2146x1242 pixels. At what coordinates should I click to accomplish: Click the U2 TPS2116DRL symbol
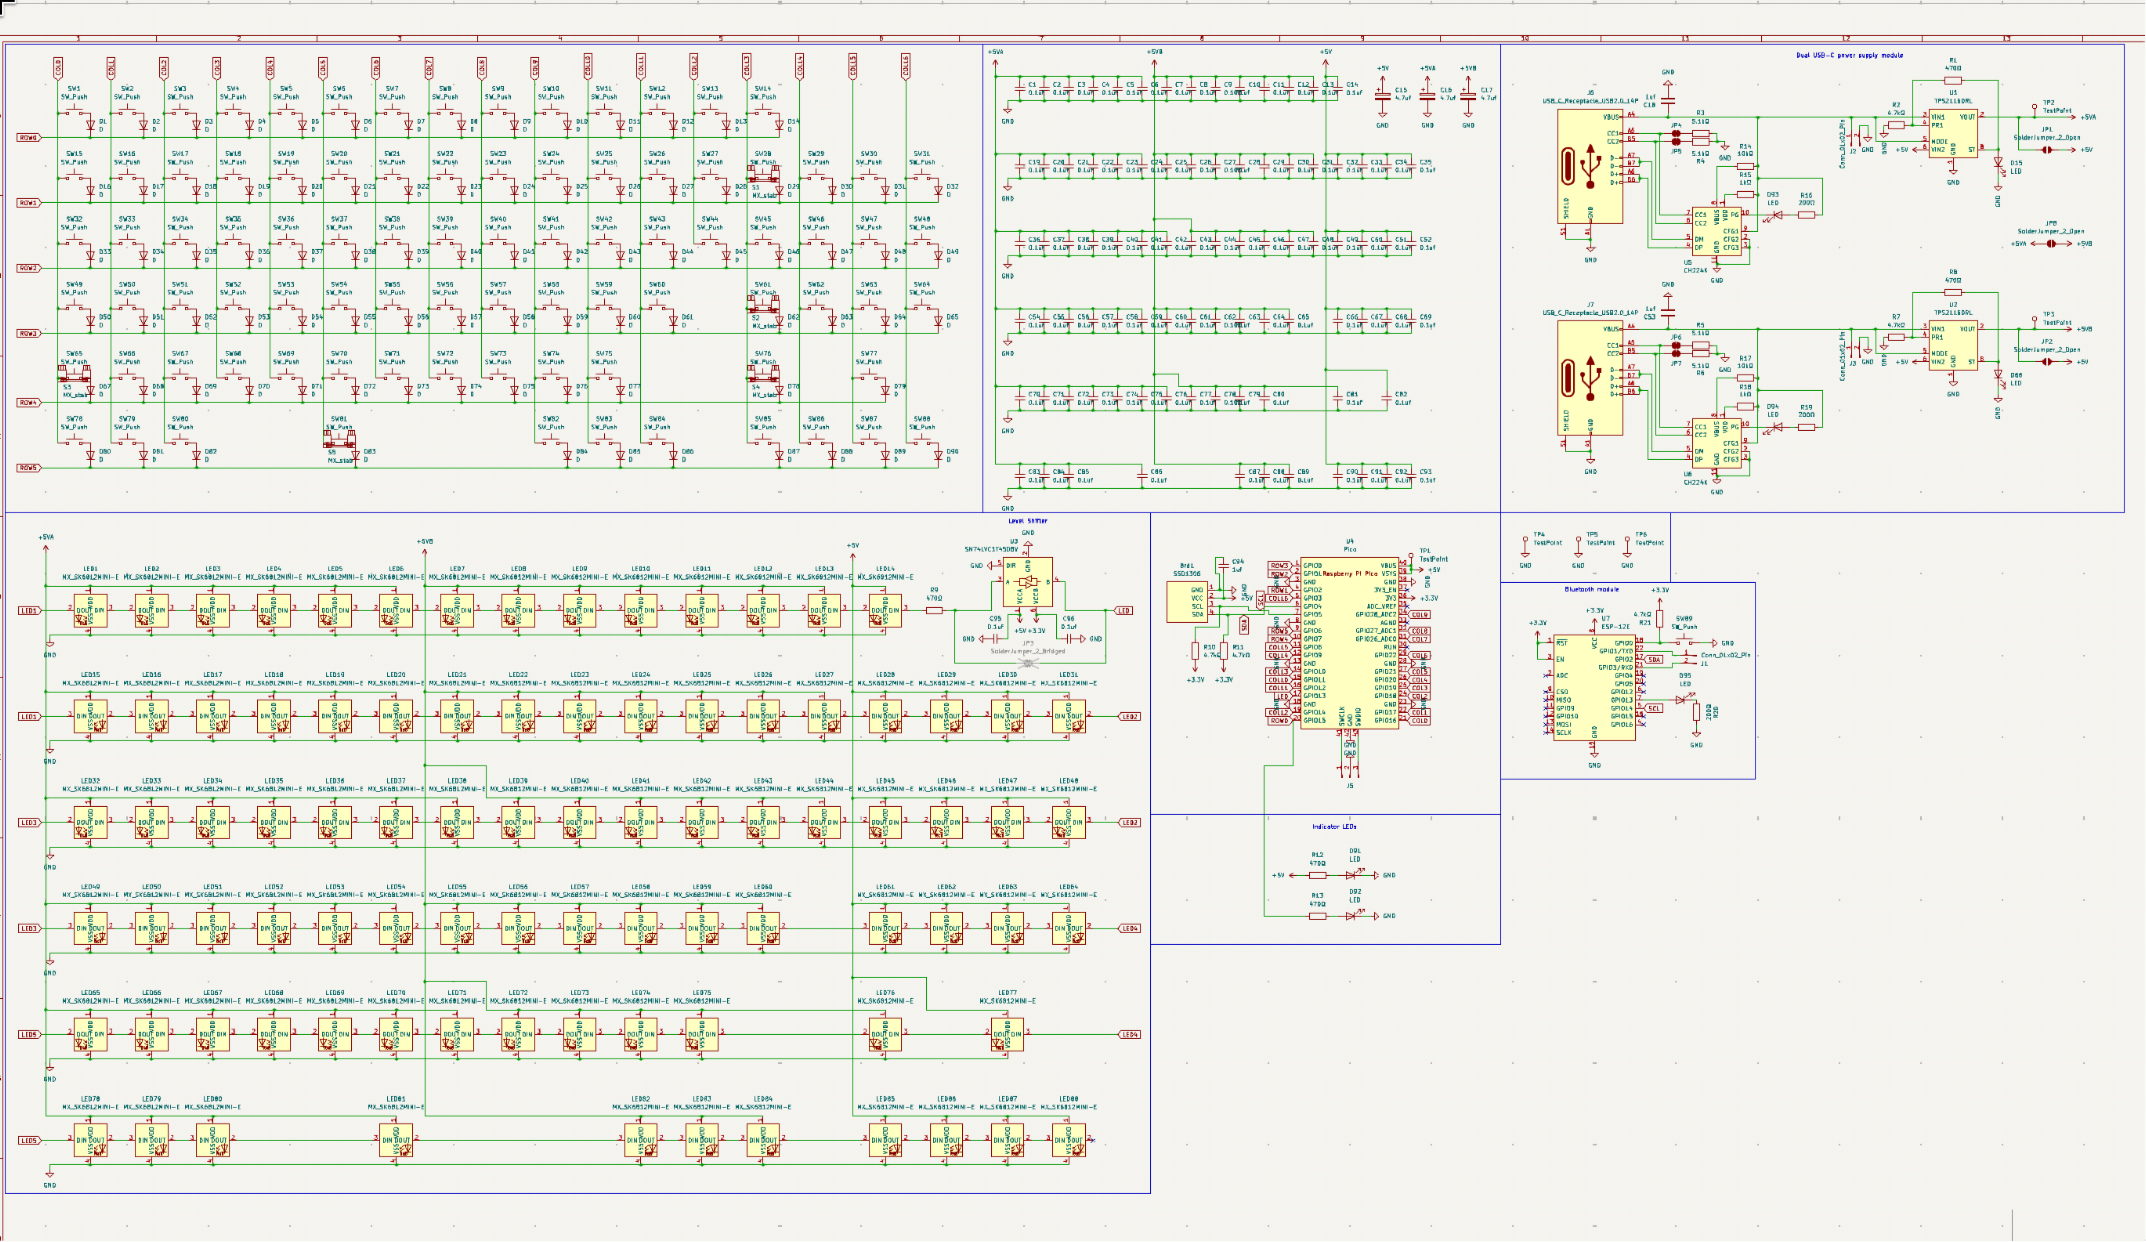click(x=1952, y=345)
